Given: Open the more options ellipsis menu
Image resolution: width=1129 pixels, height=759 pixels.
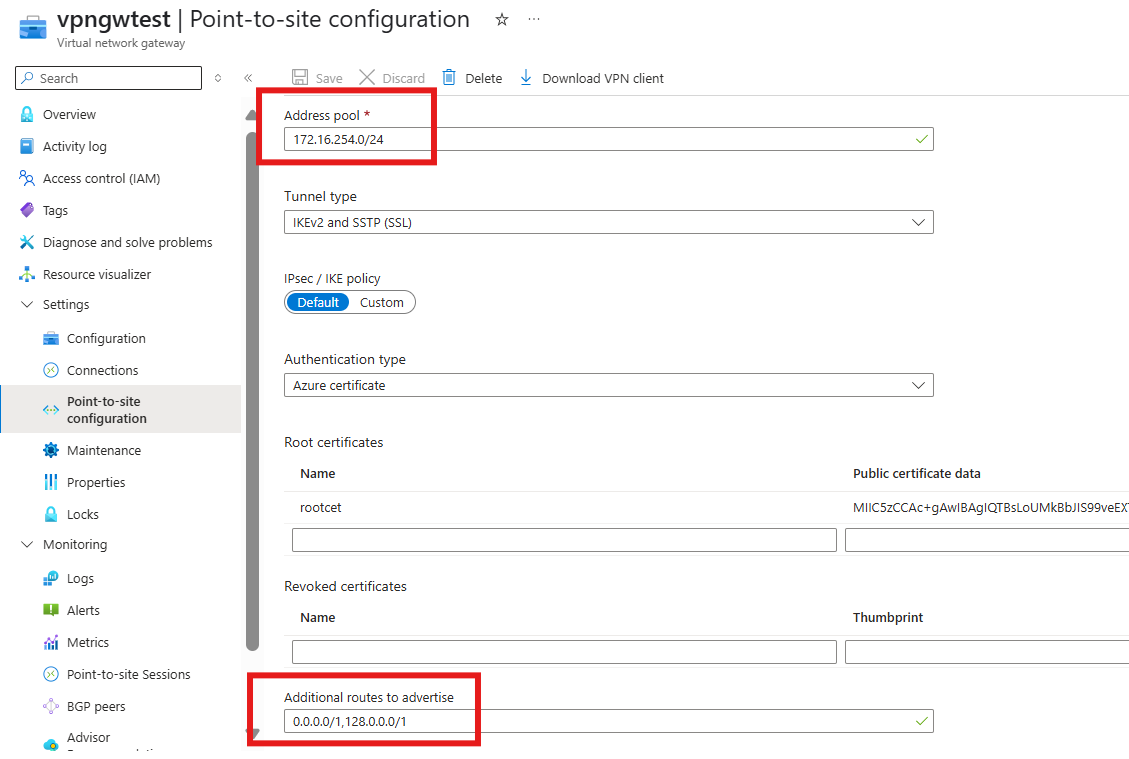Looking at the screenshot, I should 533,18.
